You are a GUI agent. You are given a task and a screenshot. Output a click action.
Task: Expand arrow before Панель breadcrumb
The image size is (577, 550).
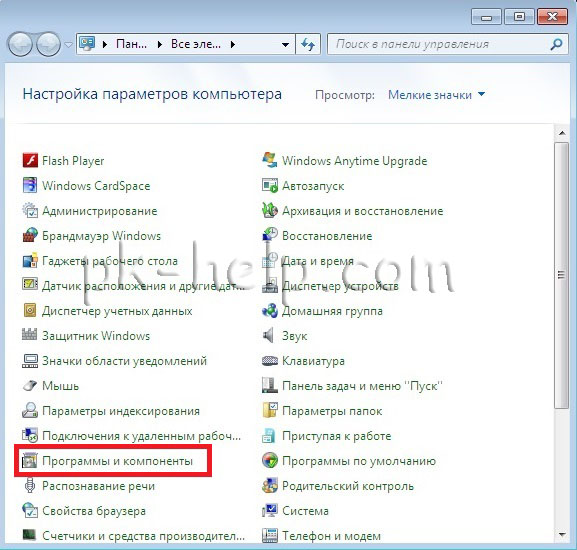point(105,45)
